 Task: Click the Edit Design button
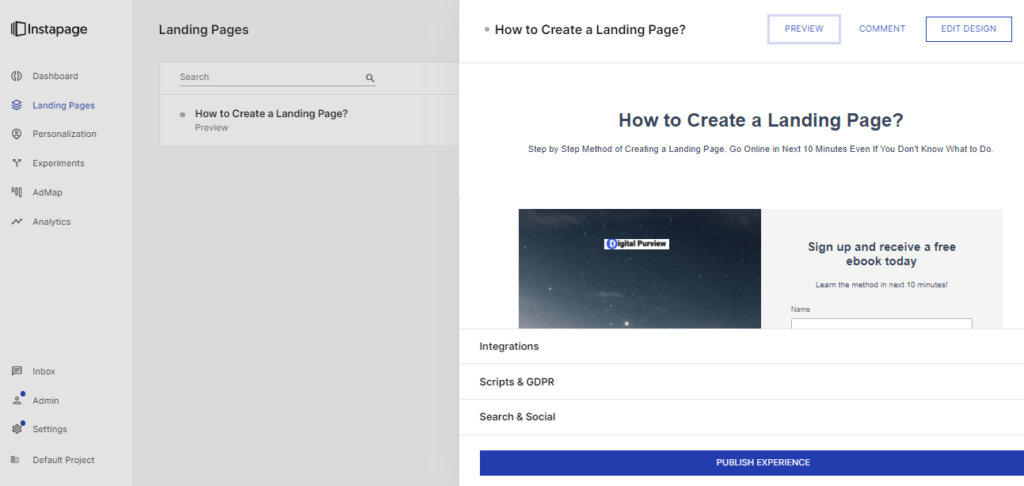[x=968, y=29]
